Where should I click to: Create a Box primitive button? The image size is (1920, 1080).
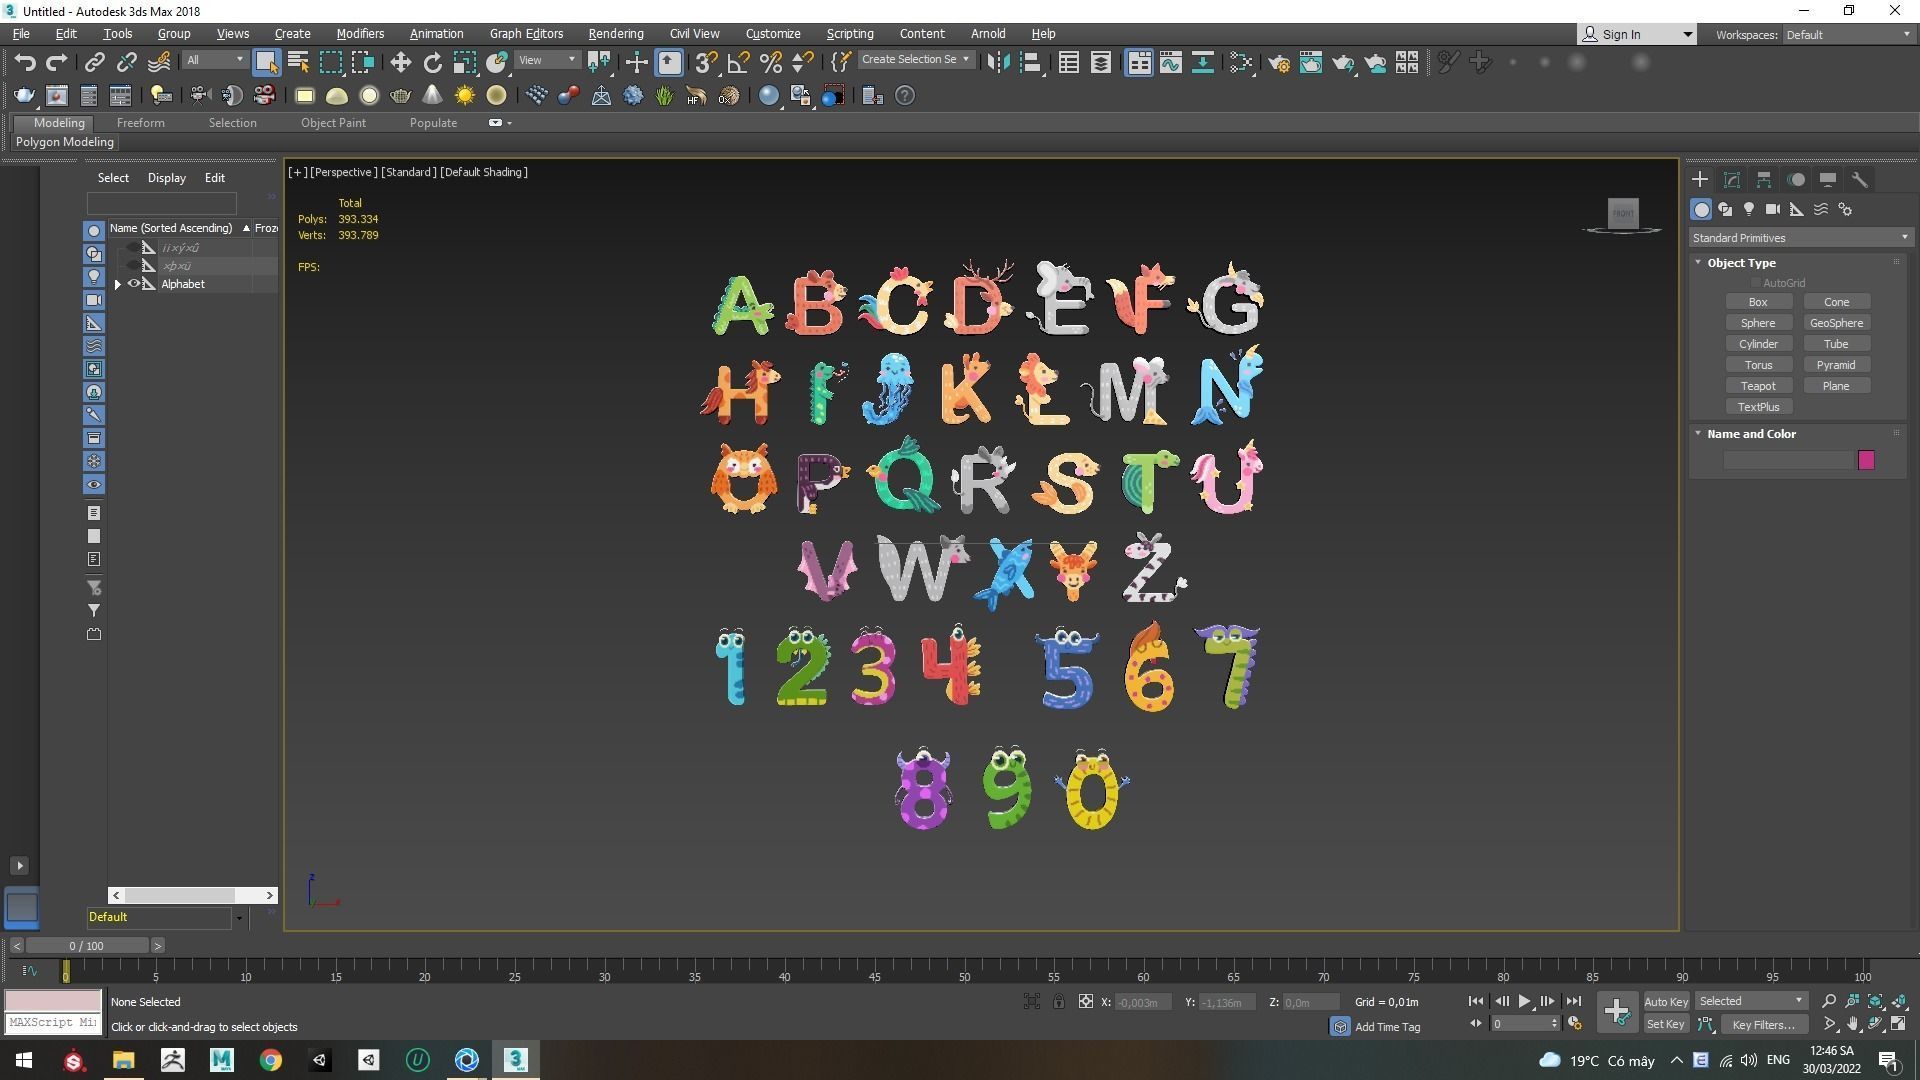1758,302
